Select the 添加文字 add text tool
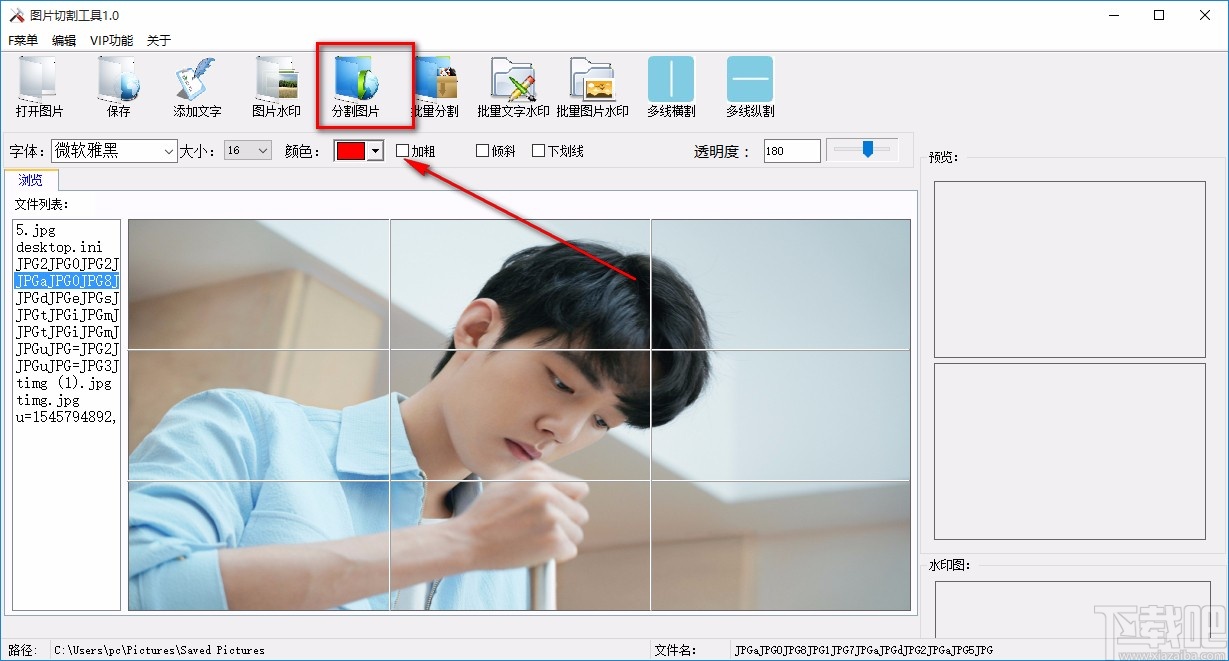 click(x=197, y=87)
